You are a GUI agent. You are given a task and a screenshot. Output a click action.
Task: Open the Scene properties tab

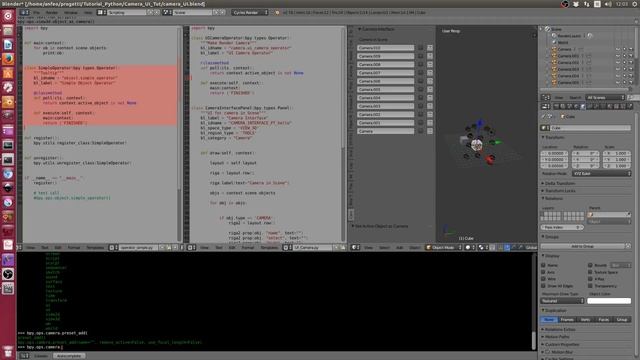tap(569, 107)
